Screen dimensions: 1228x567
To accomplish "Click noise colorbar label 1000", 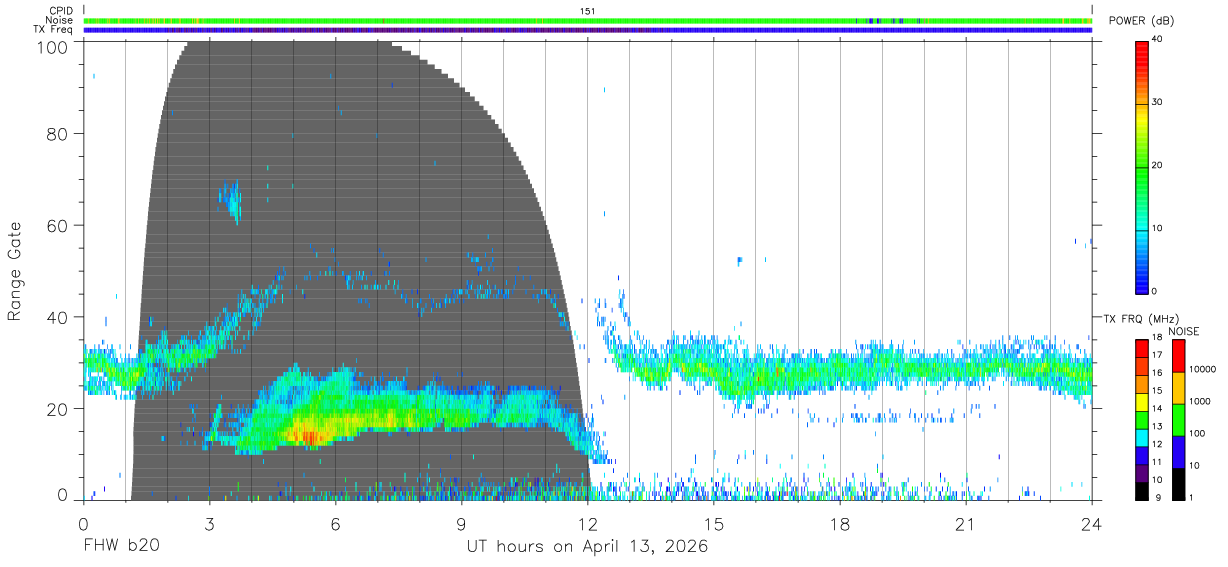I will tap(1199, 401).
